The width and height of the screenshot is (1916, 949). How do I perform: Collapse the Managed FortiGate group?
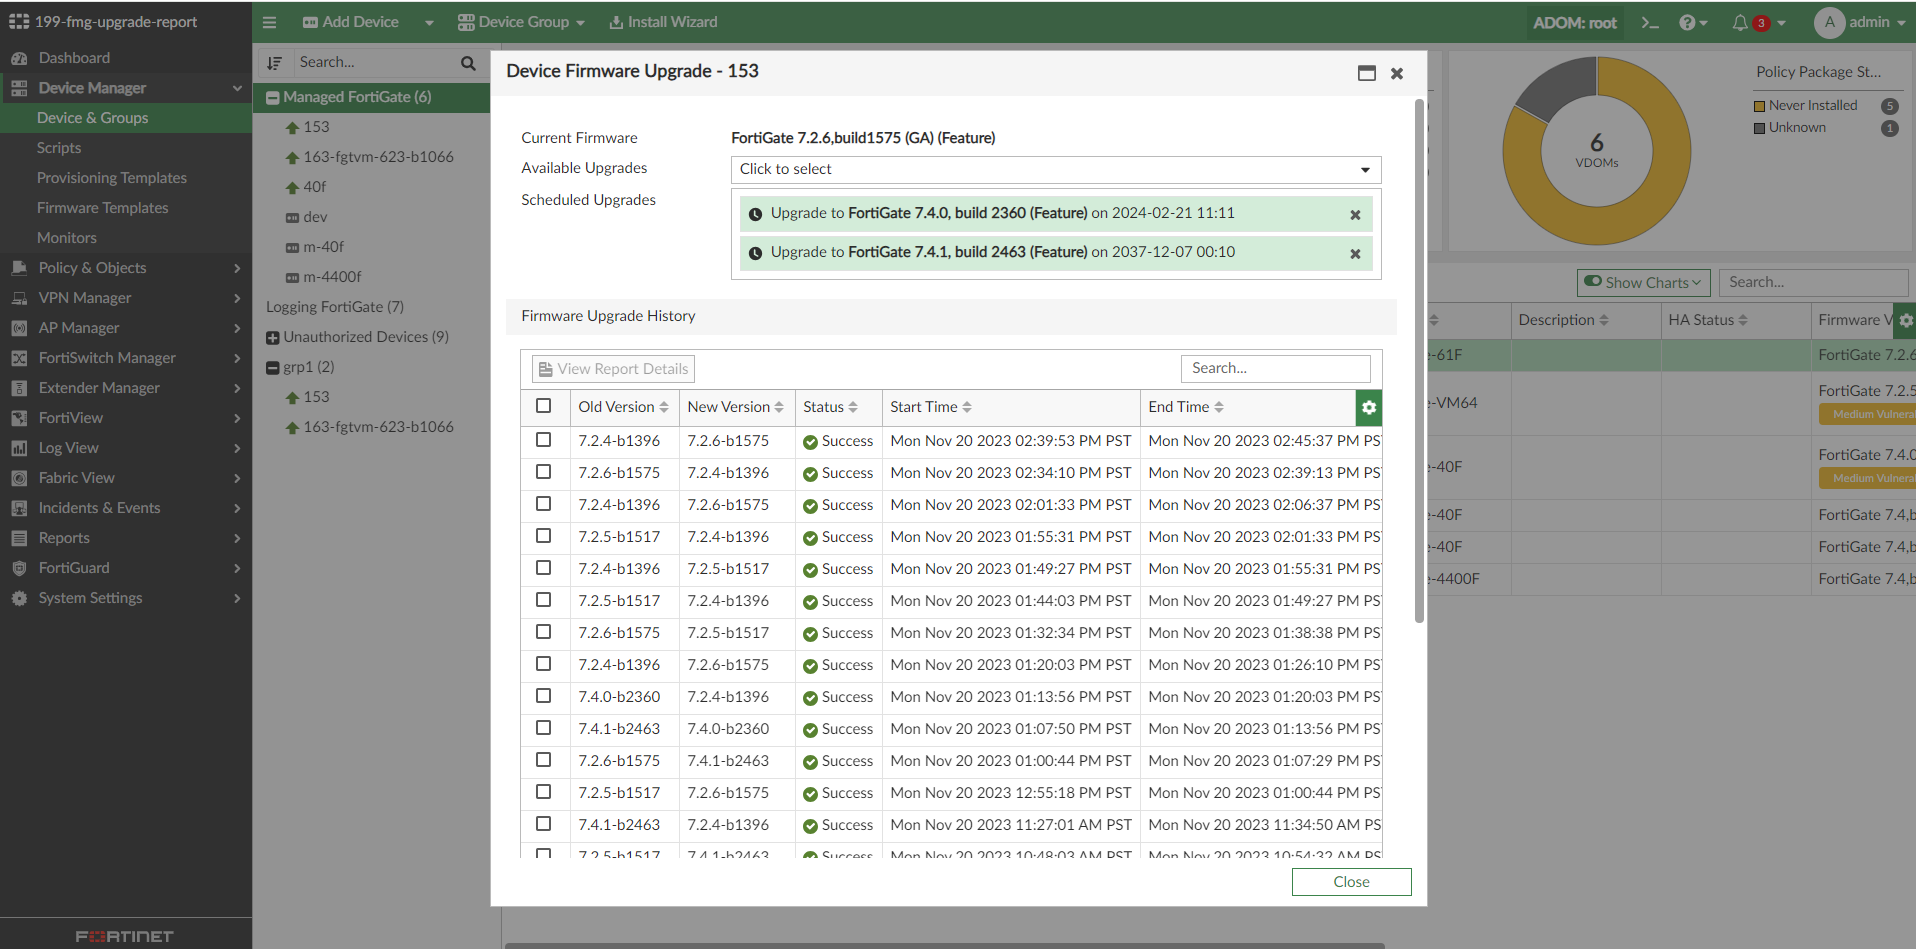273,97
